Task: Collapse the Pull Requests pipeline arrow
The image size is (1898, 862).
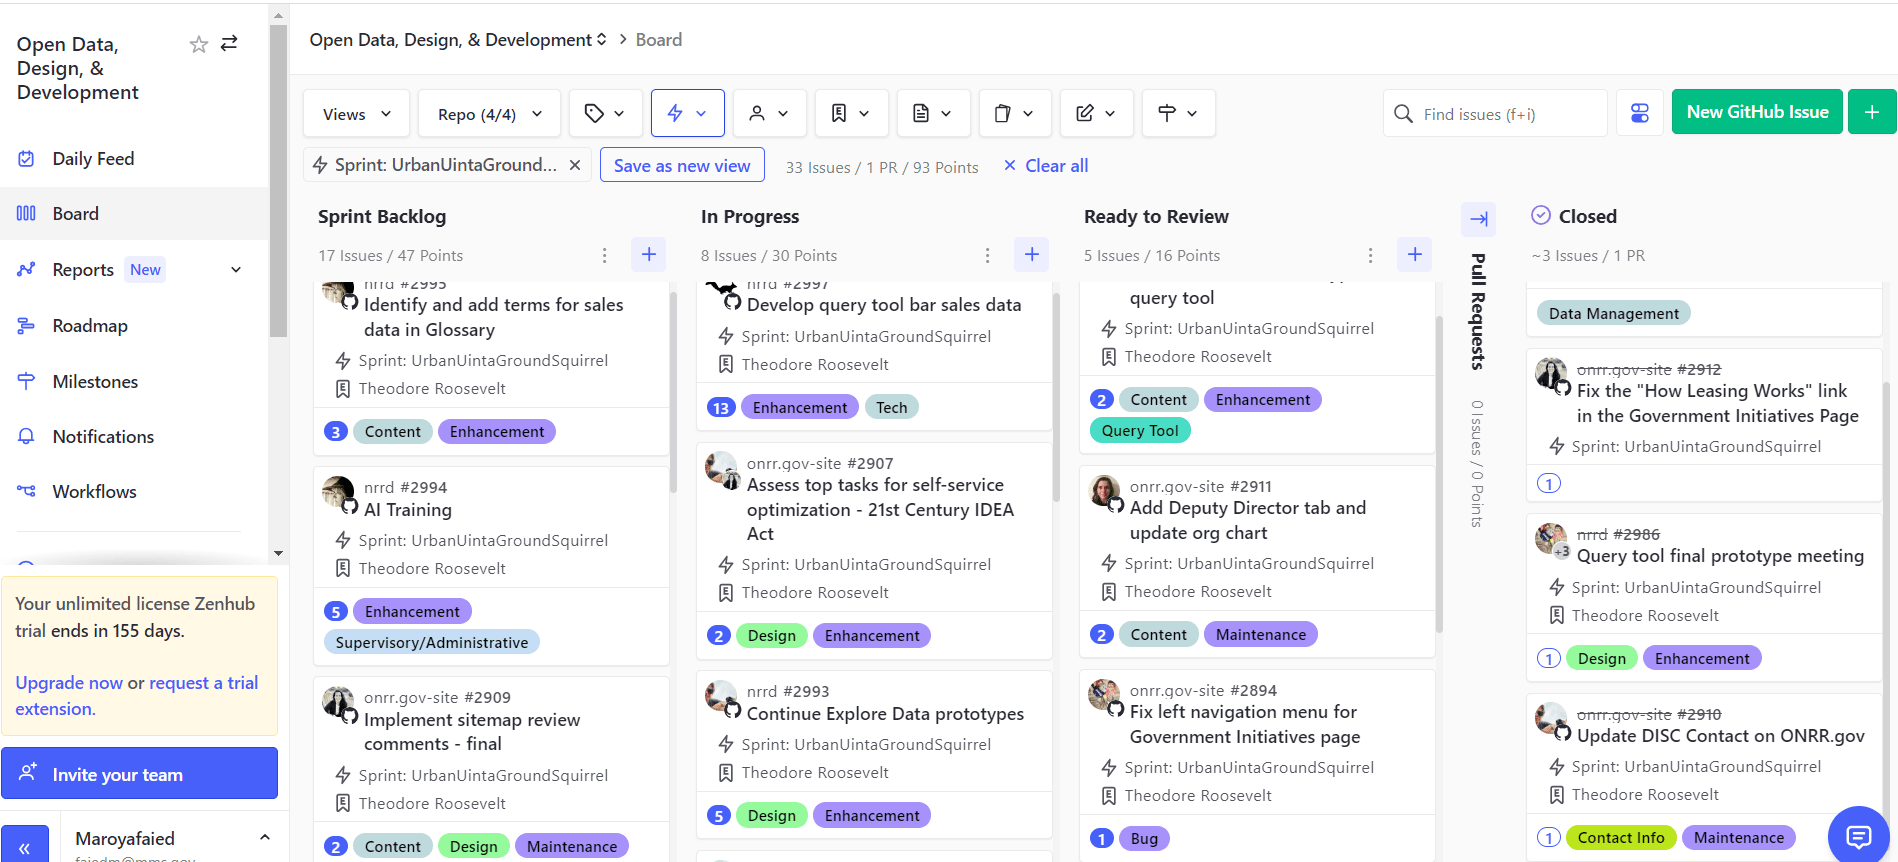Action: coord(1478,219)
